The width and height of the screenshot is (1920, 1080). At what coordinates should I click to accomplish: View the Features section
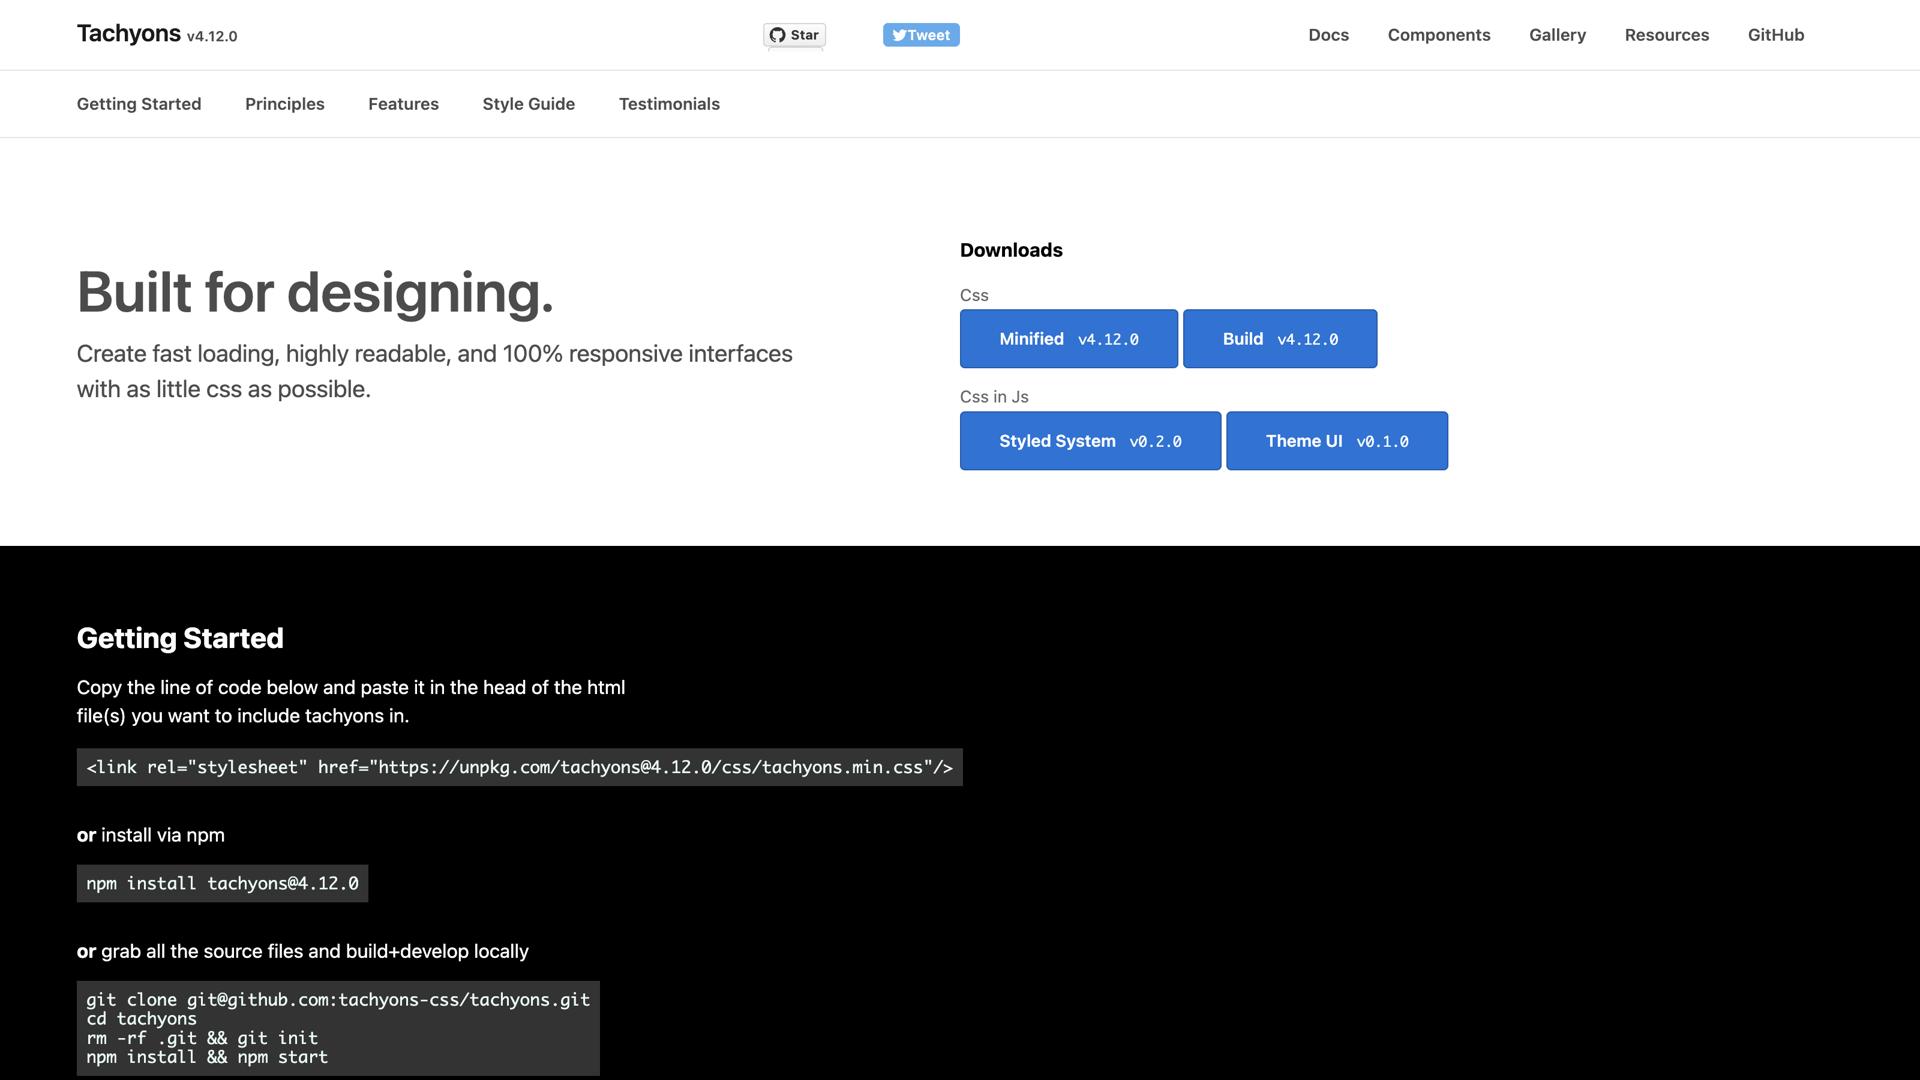(403, 103)
